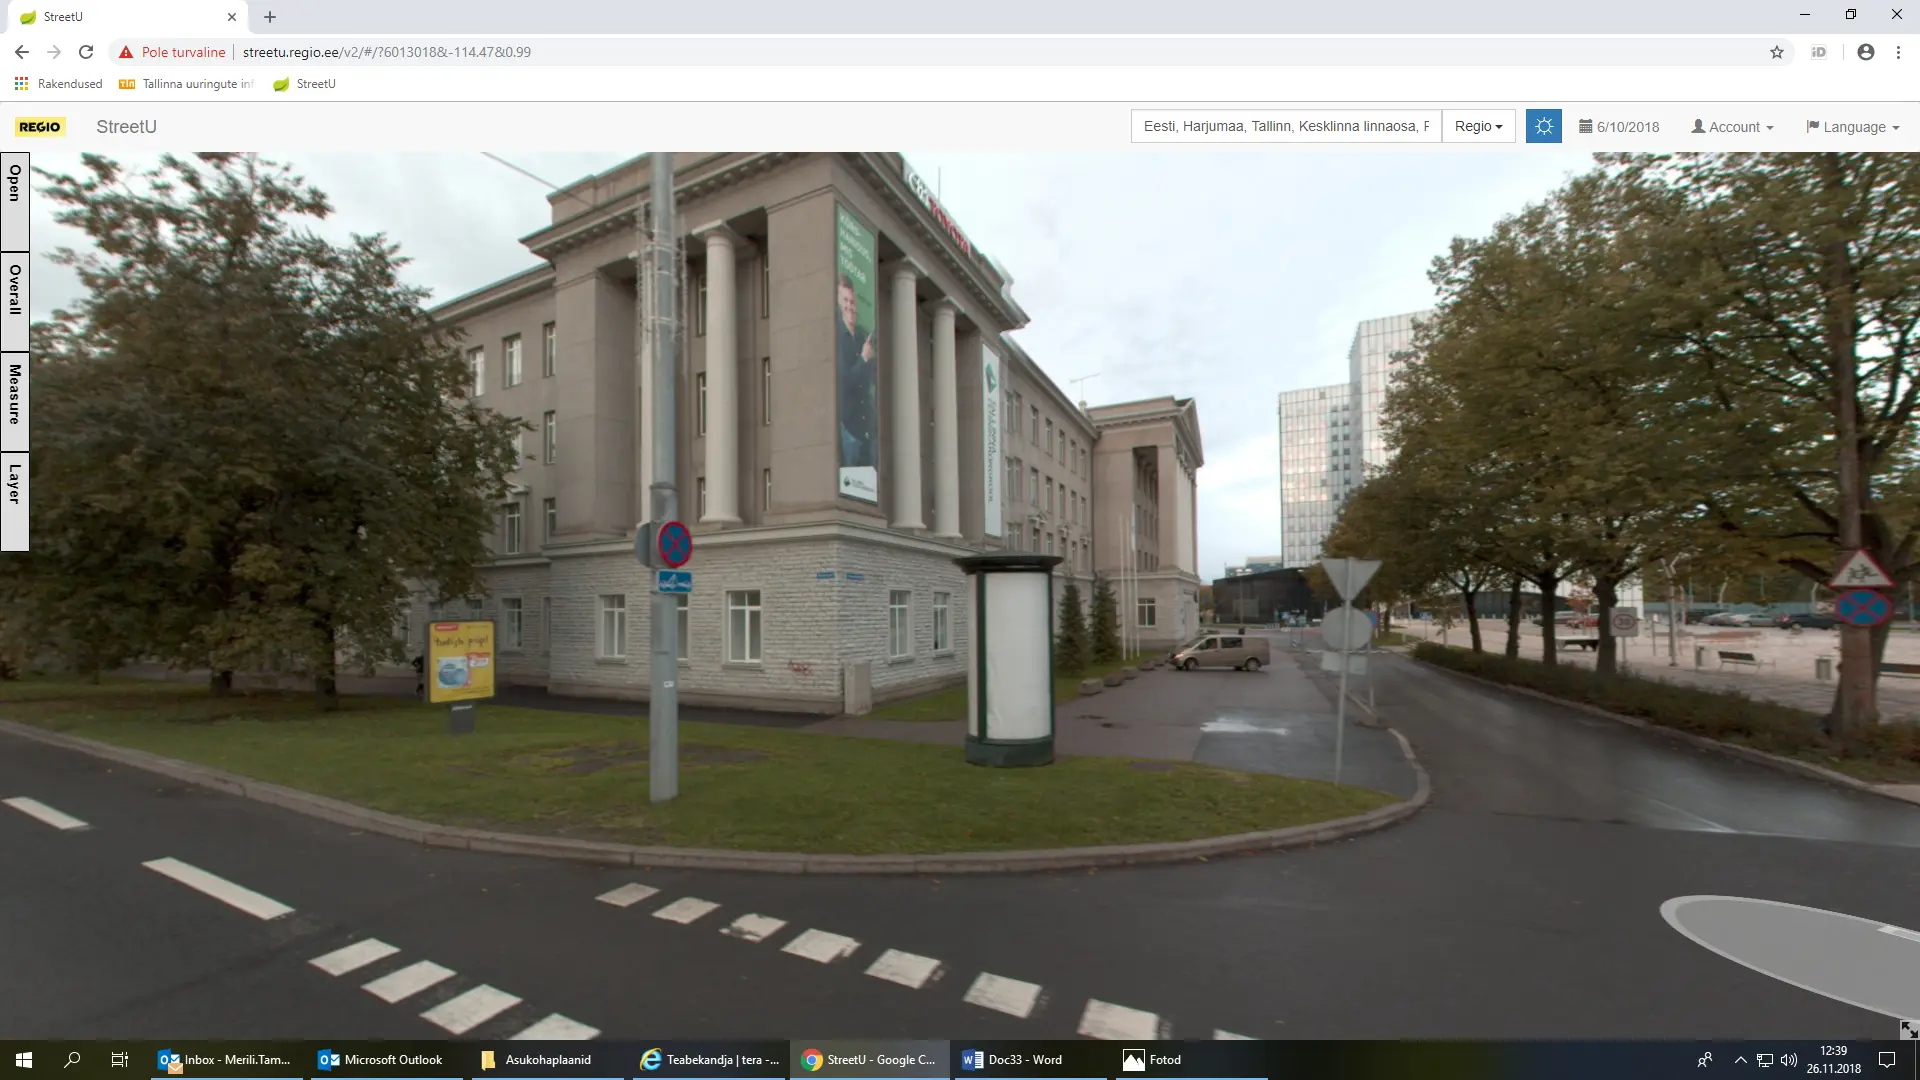This screenshot has width=1920, height=1080.
Task: Click the StreetU title link
Action: tap(126, 127)
